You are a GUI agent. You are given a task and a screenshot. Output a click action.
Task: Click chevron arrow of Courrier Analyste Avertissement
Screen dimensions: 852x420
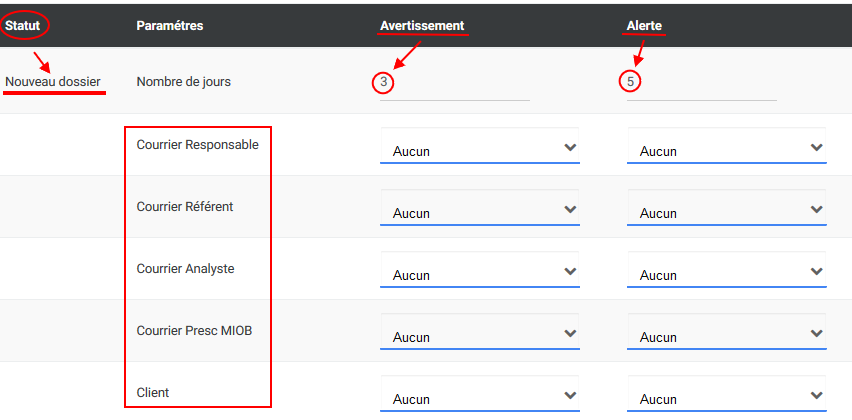point(570,271)
